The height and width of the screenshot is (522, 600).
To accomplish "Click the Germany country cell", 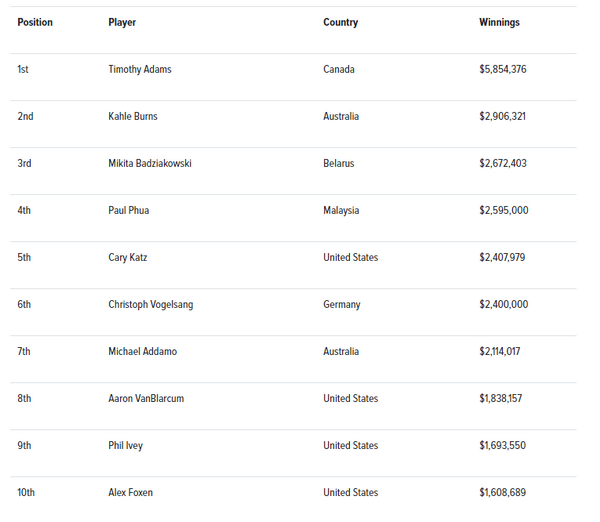I will click(x=342, y=305).
